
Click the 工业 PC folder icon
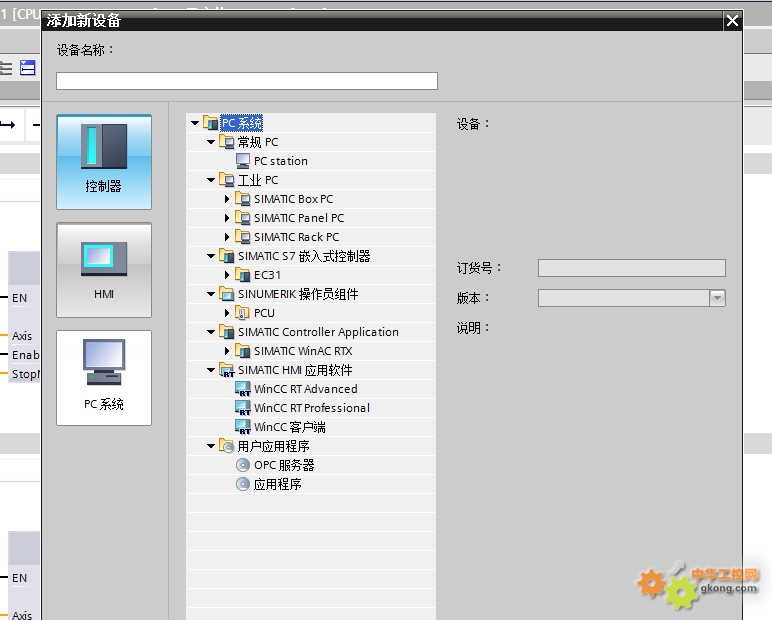pyautogui.click(x=226, y=180)
